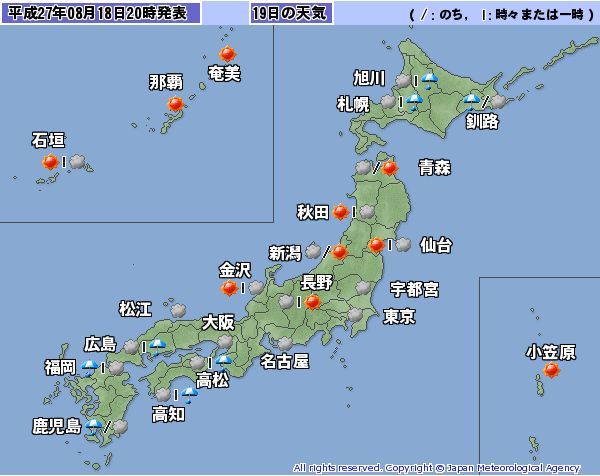Click the umbrella icon for Kushiro (釧路)

pyautogui.click(x=471, y=100)
